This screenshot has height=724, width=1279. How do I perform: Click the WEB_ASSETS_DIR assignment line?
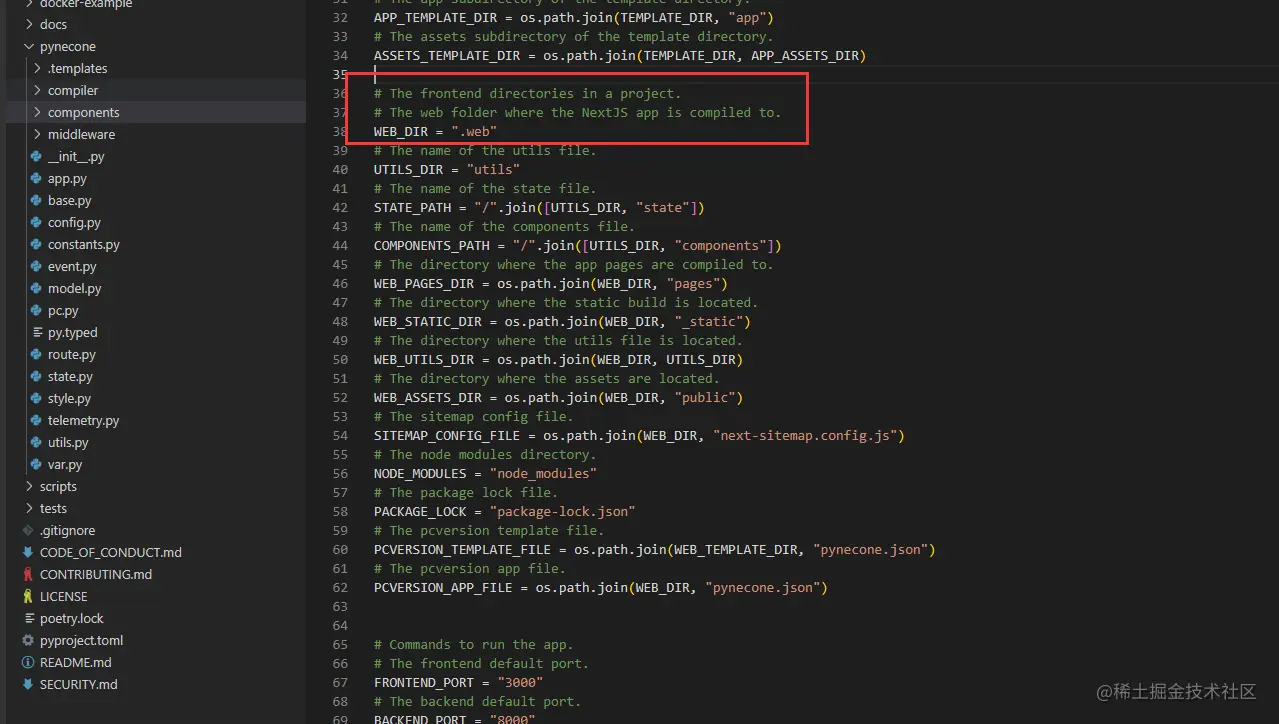pyautogui.click(x=559, y=397)
